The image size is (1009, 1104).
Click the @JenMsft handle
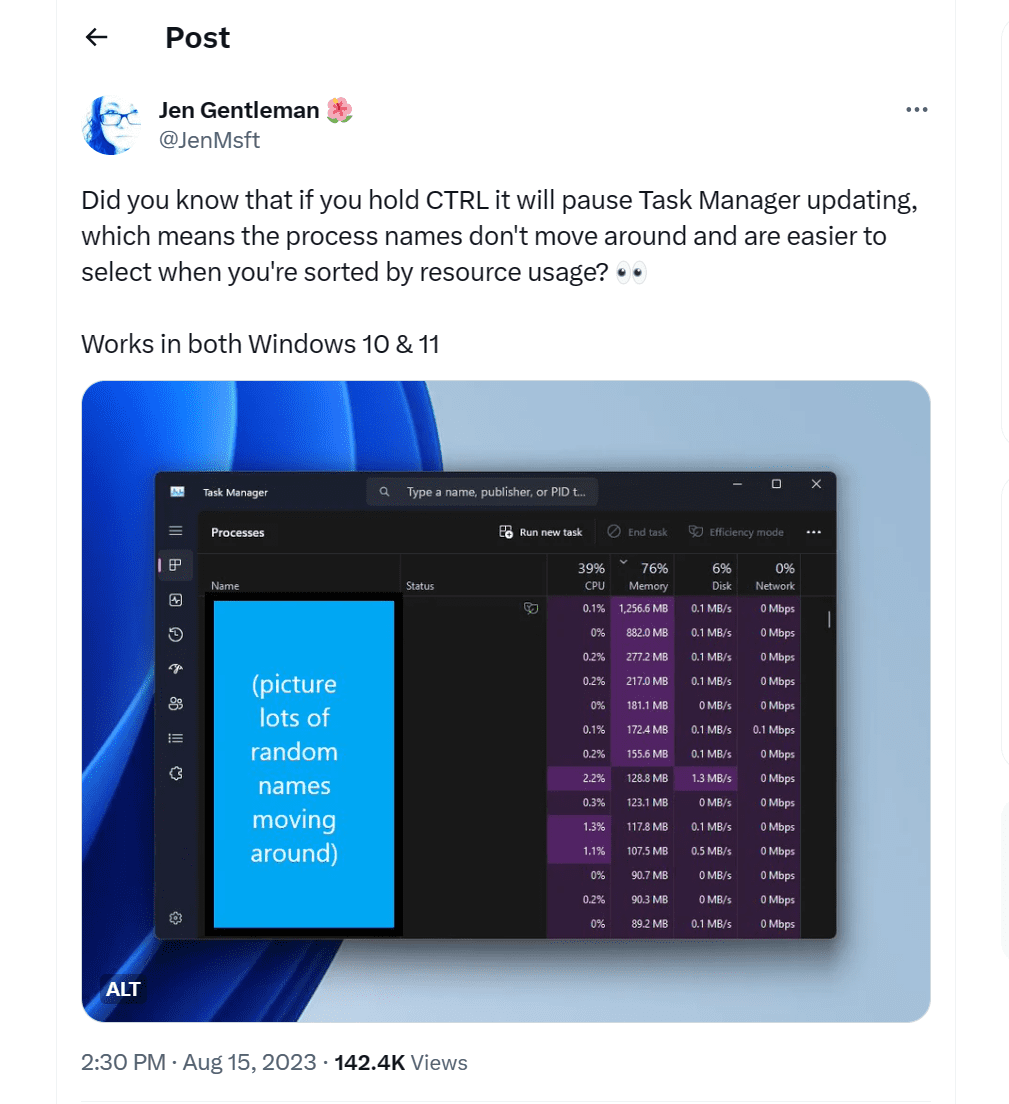[209, 140]
